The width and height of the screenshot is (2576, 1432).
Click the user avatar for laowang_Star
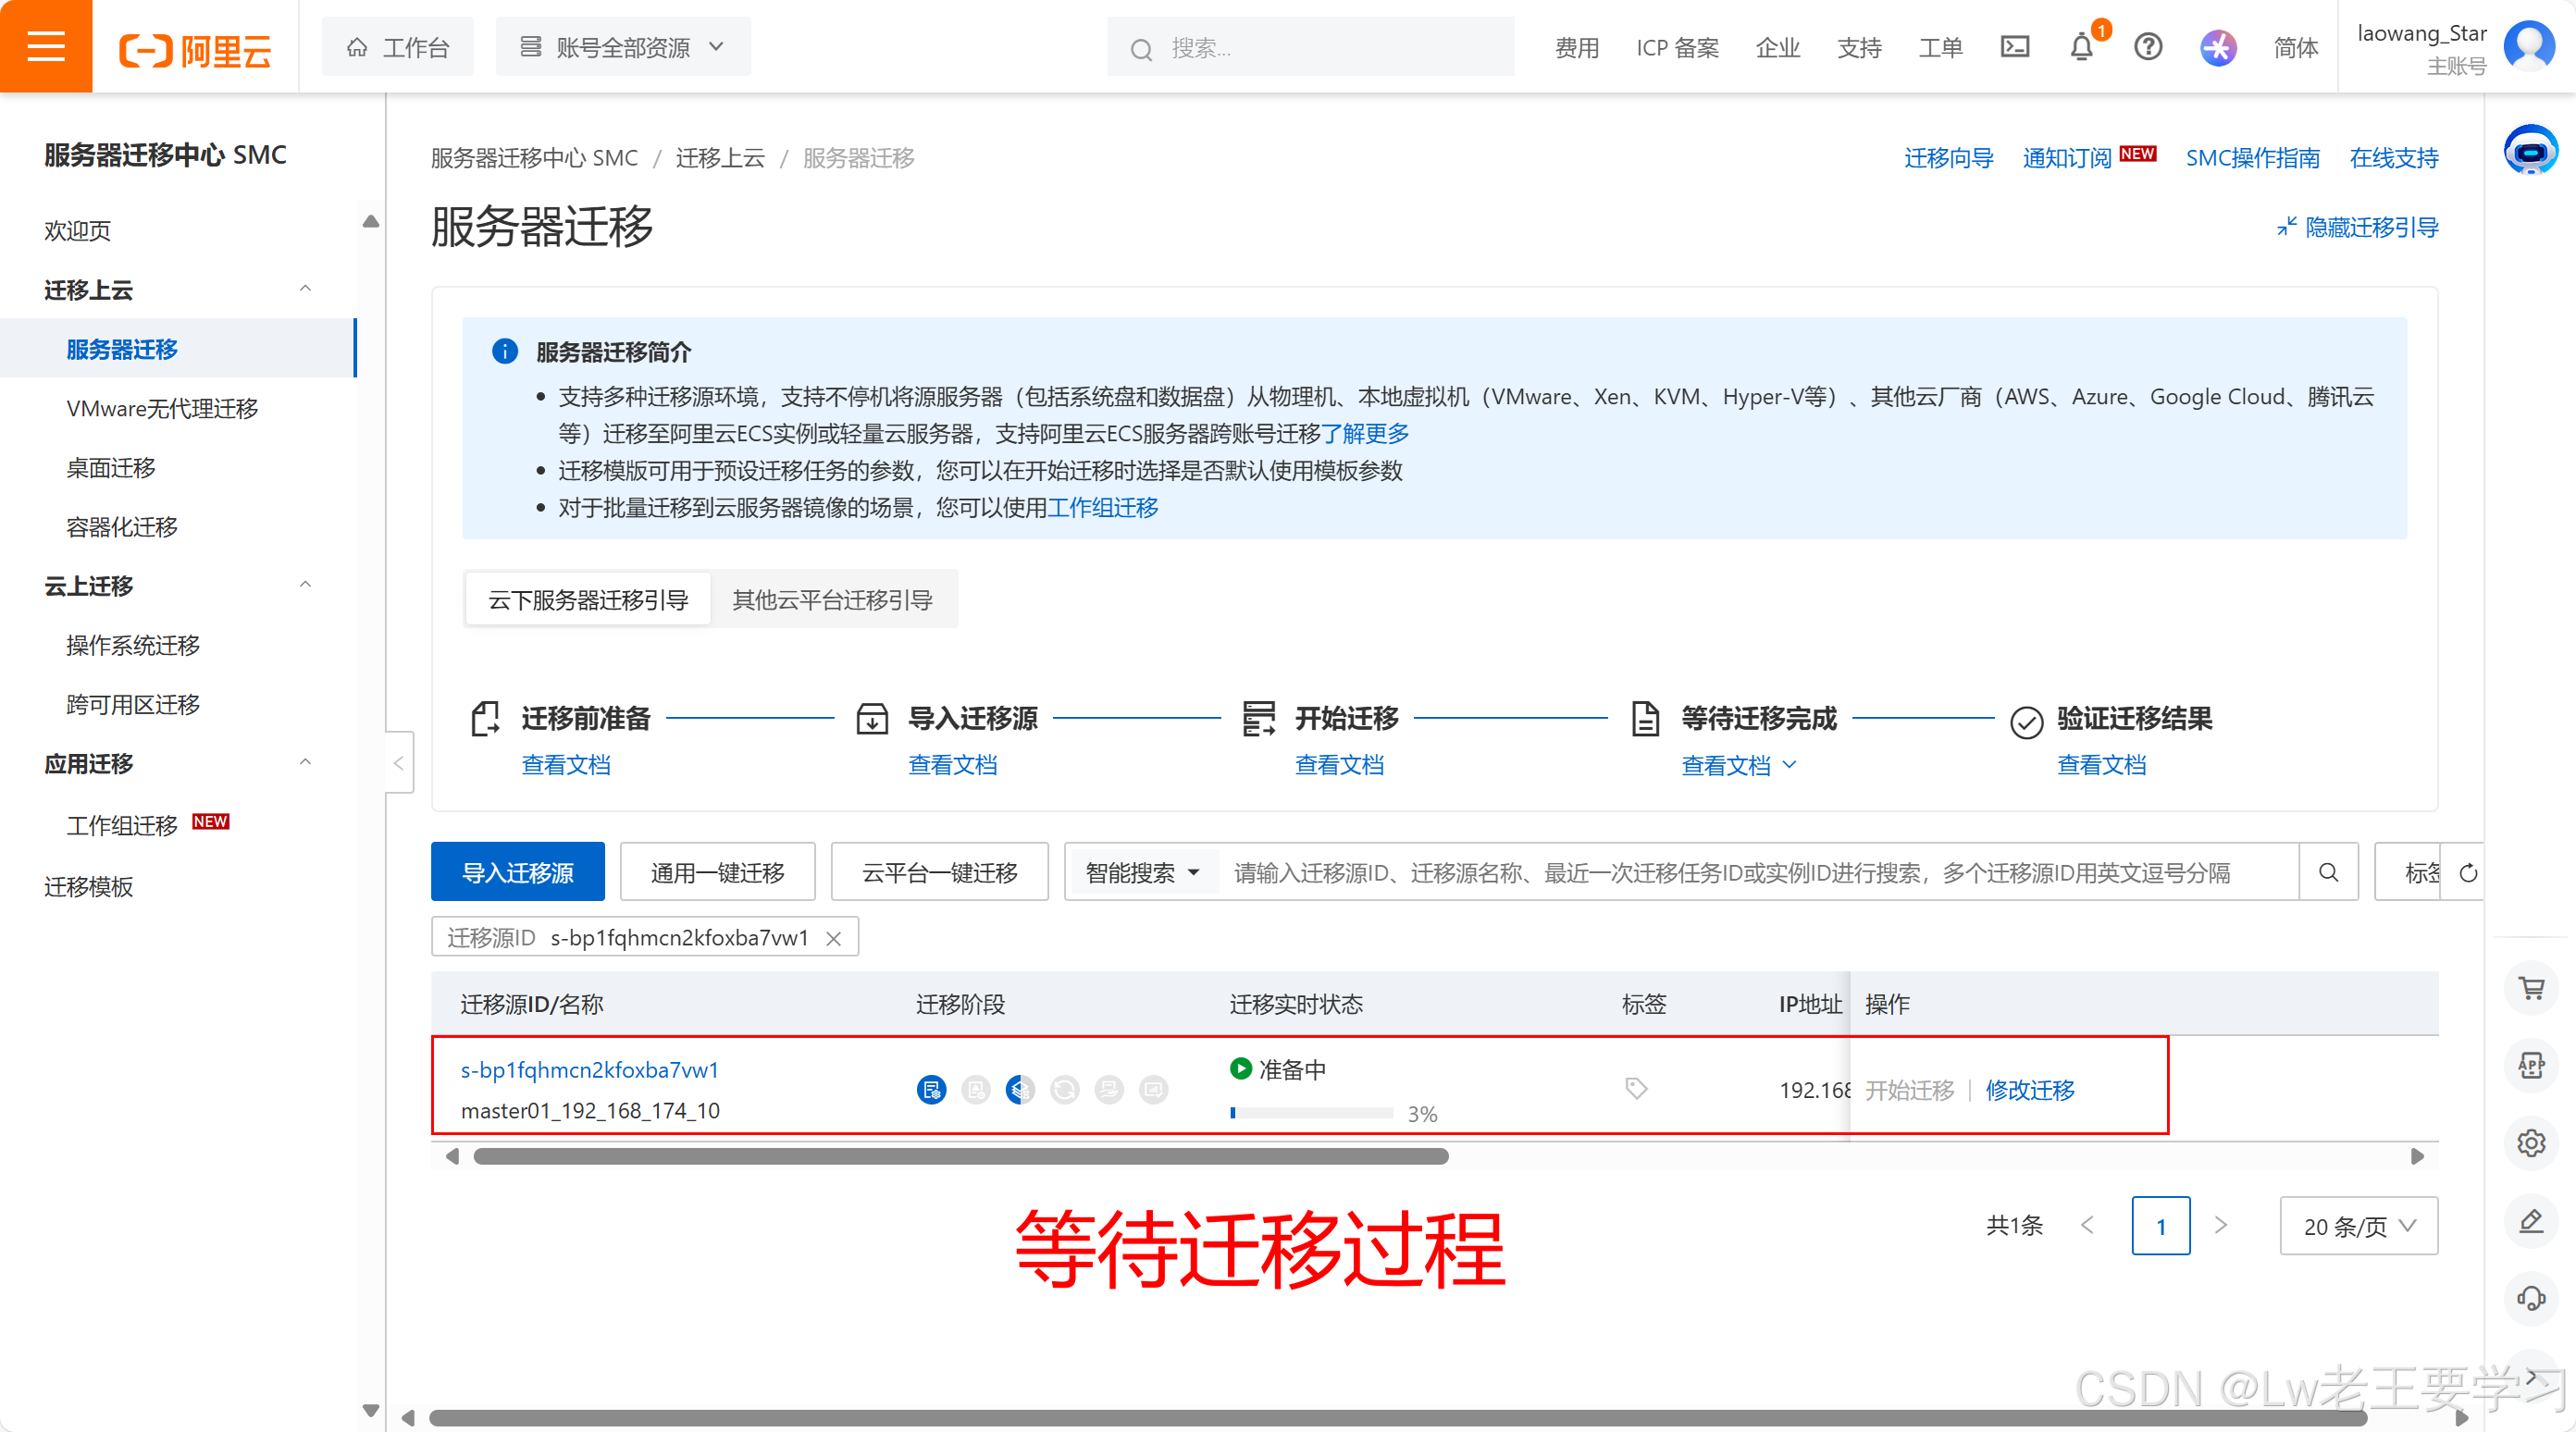coord(2528,46)
